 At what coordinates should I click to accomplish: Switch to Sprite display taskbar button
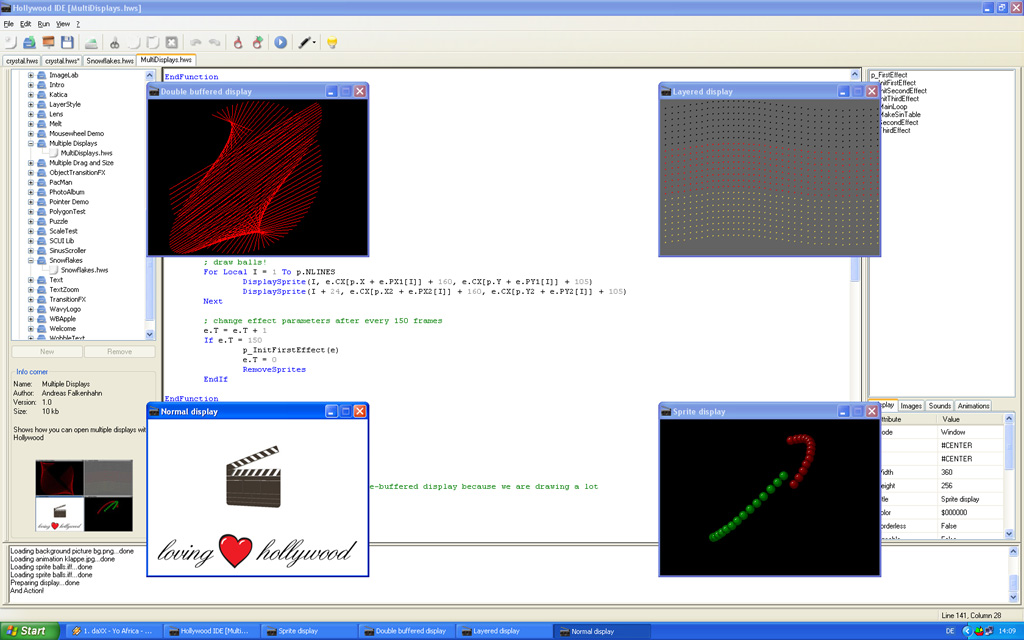click(308, 631)
